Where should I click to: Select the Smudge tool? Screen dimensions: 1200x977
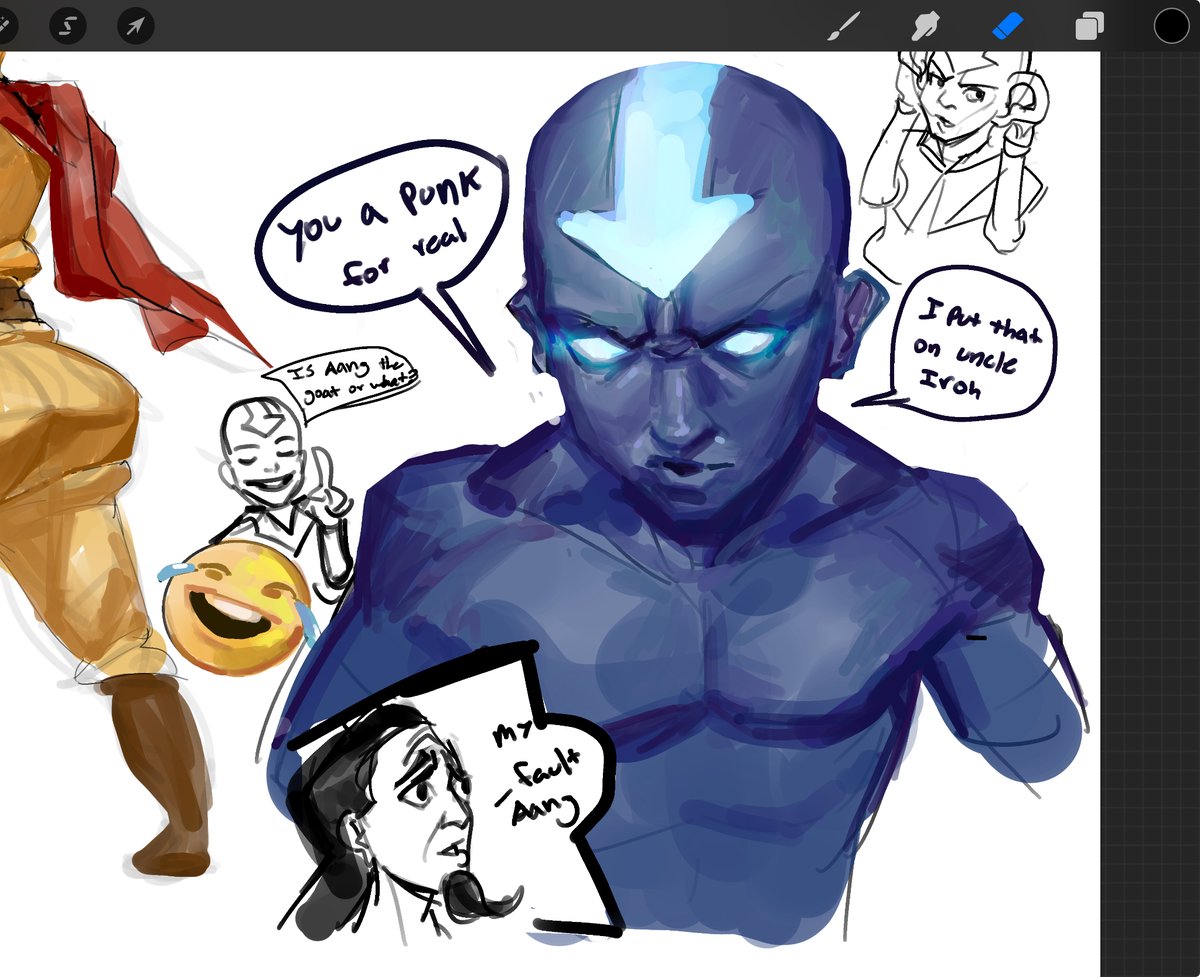tap(926, 27)
